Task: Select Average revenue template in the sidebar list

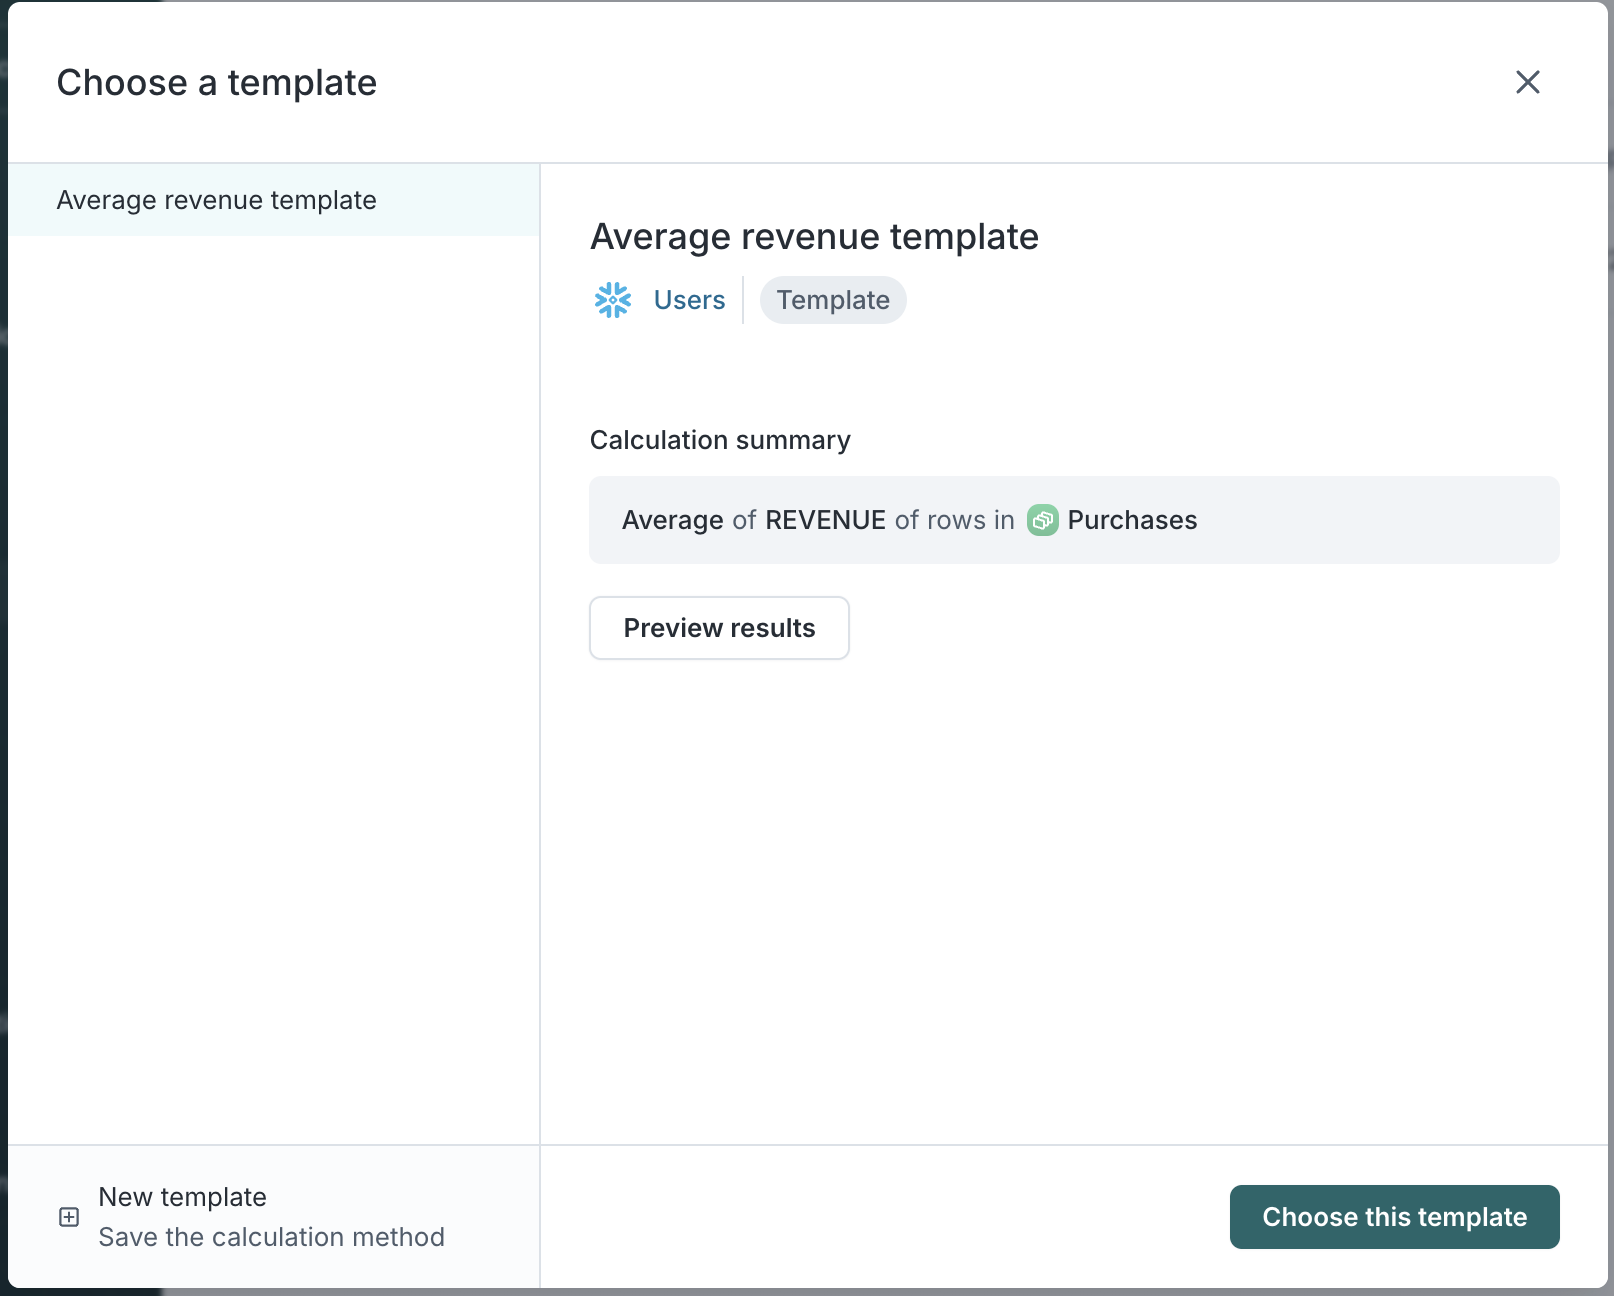Action: coord(216,200)
